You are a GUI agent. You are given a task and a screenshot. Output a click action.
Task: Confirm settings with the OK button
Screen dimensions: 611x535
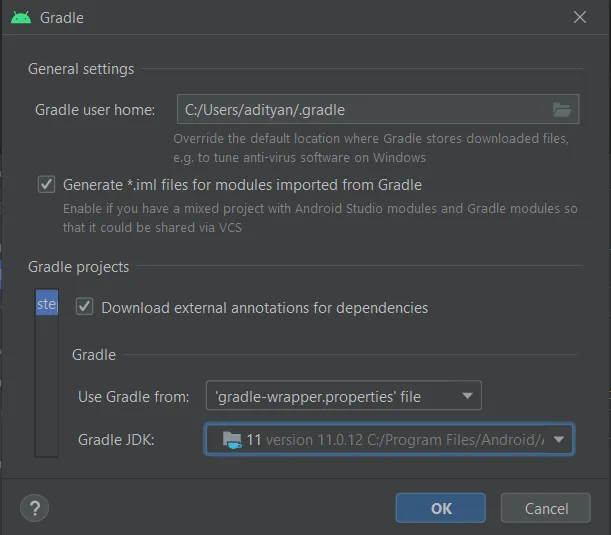tap(441, 508)
